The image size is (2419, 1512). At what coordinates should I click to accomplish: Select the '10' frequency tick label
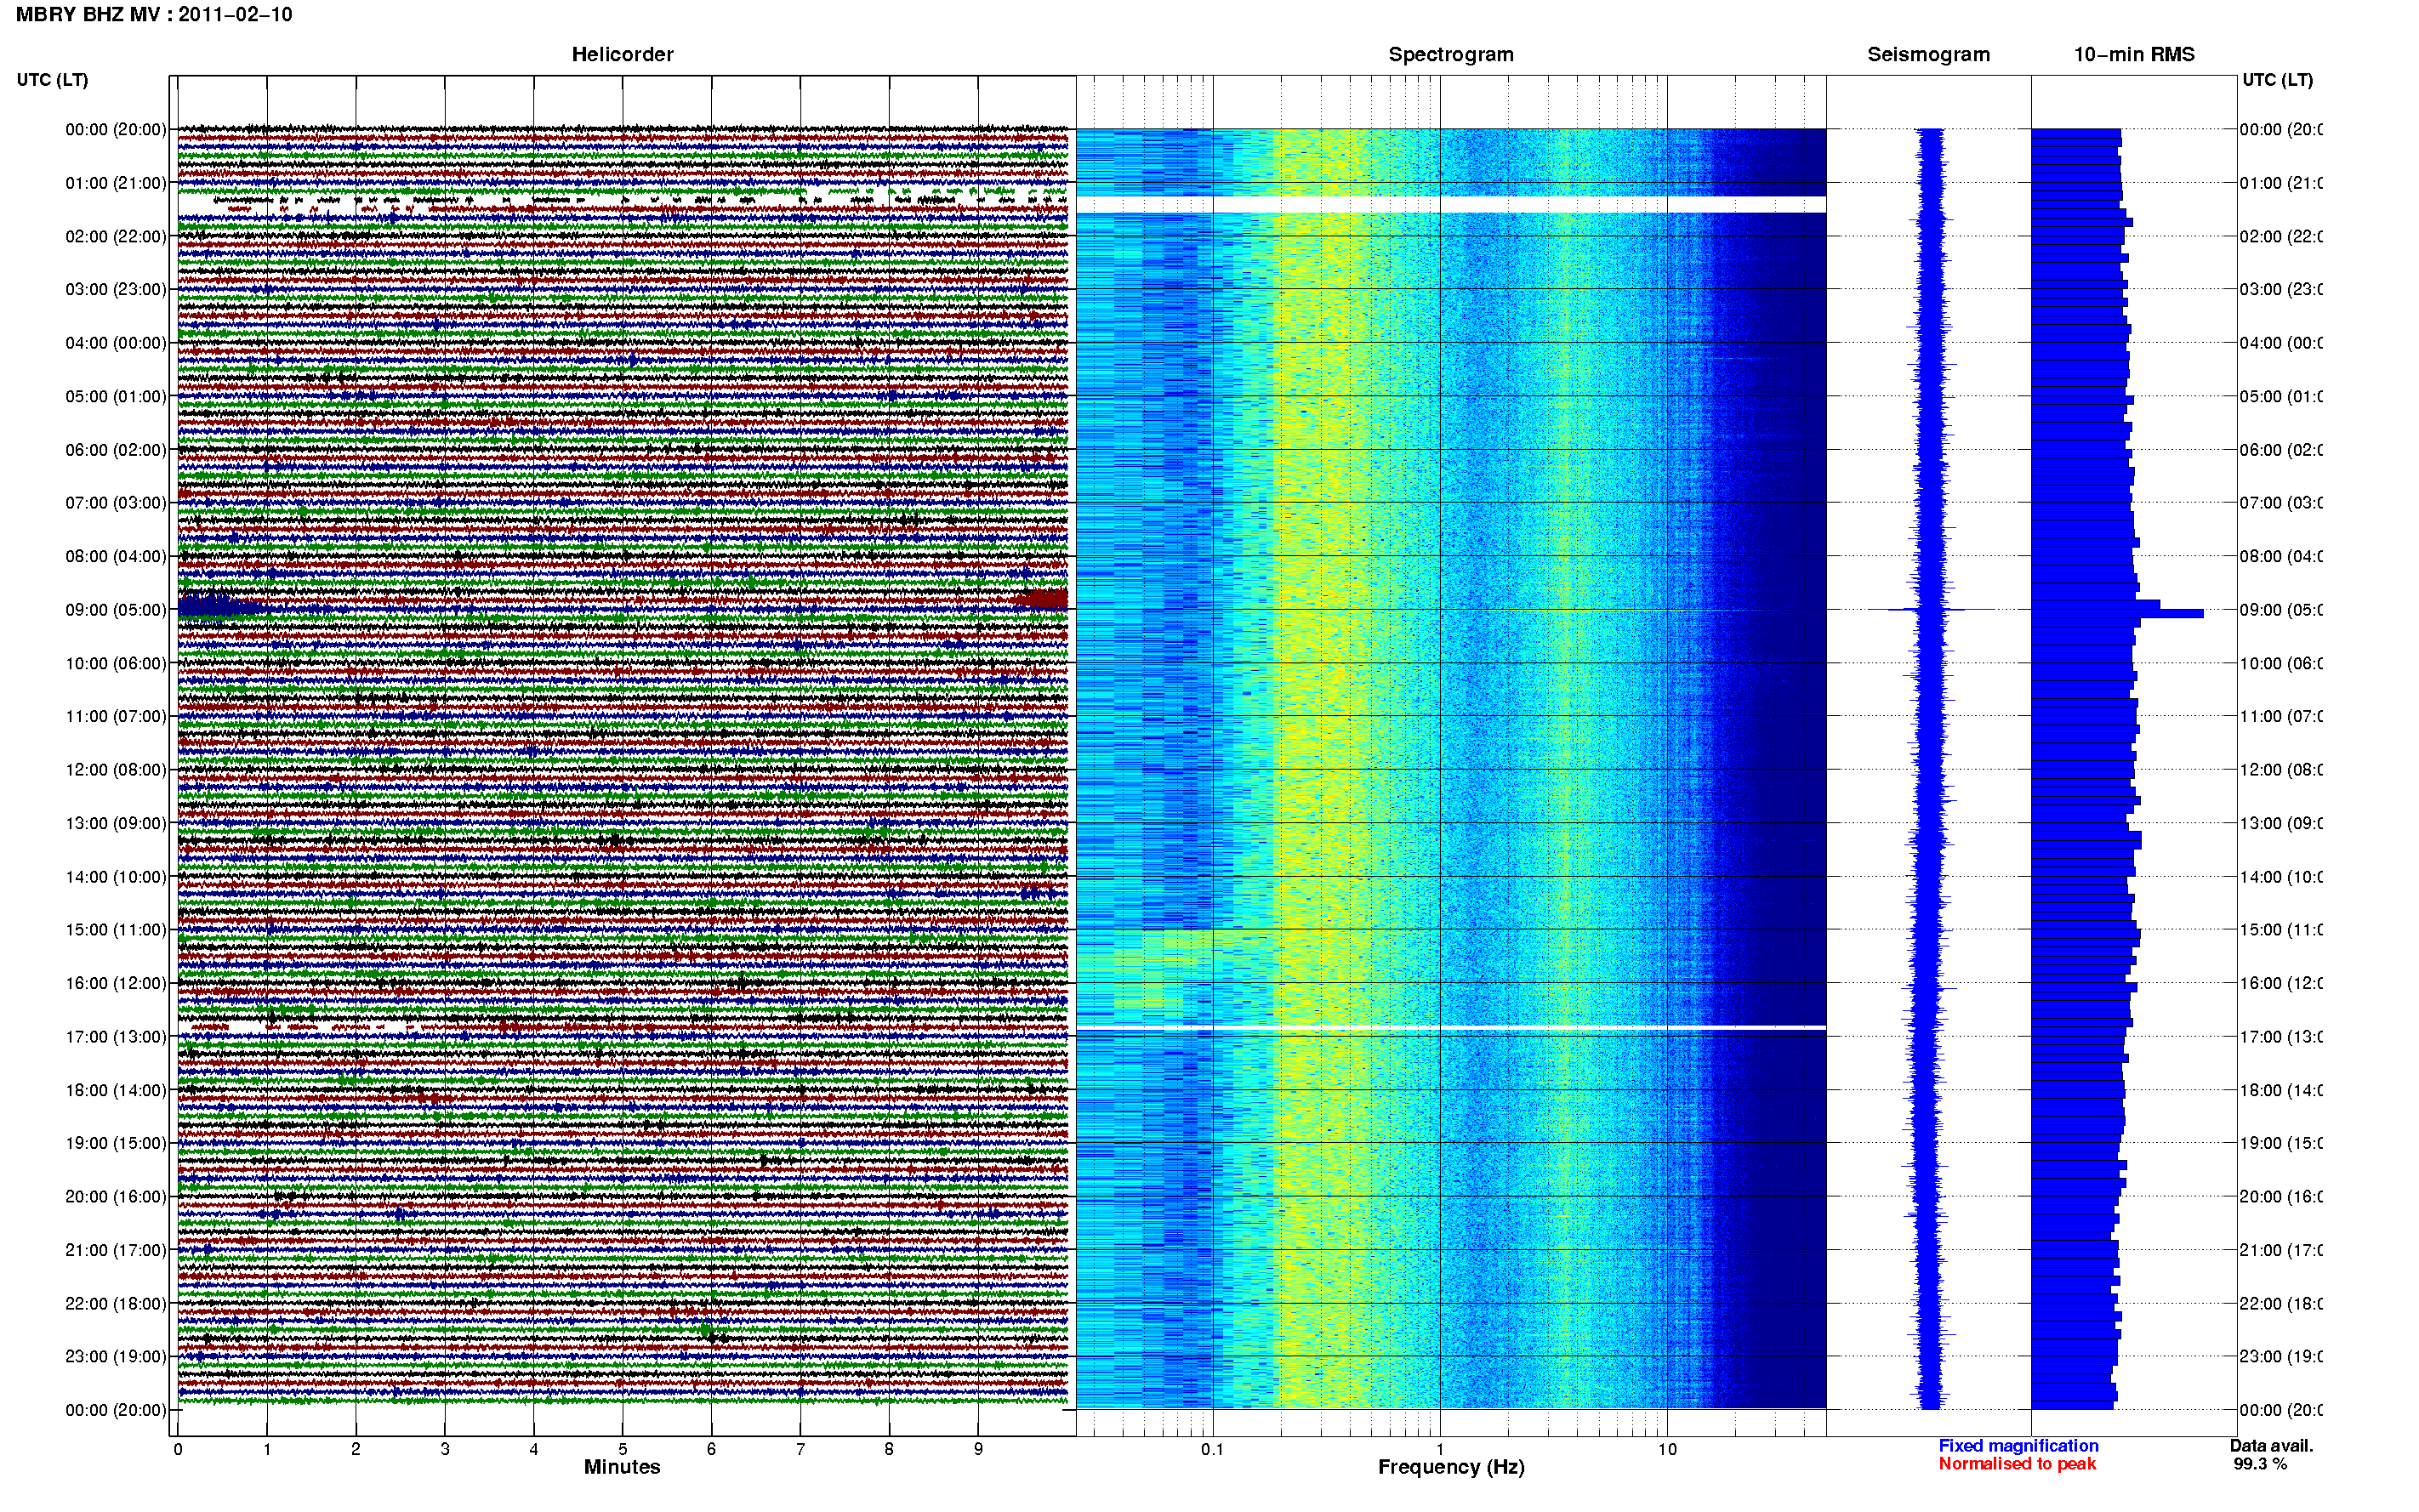point(1667,1449)
